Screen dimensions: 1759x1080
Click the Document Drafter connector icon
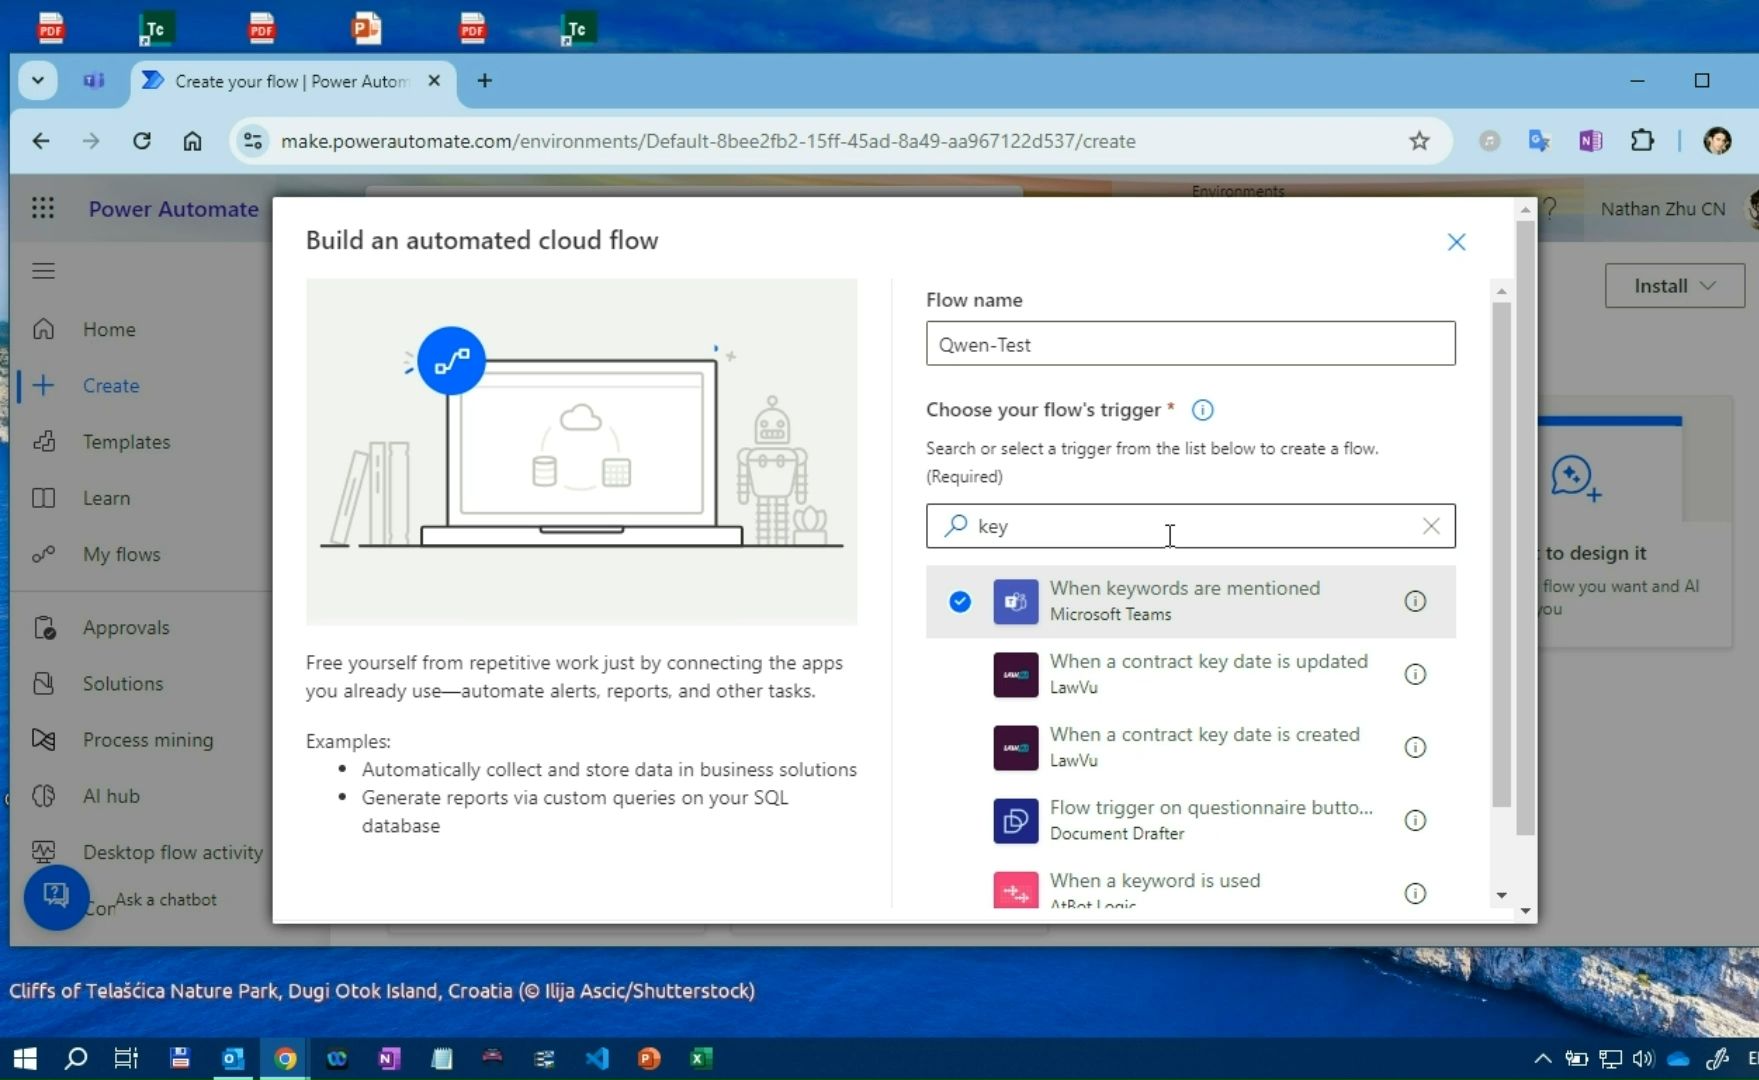[1015, 820]
